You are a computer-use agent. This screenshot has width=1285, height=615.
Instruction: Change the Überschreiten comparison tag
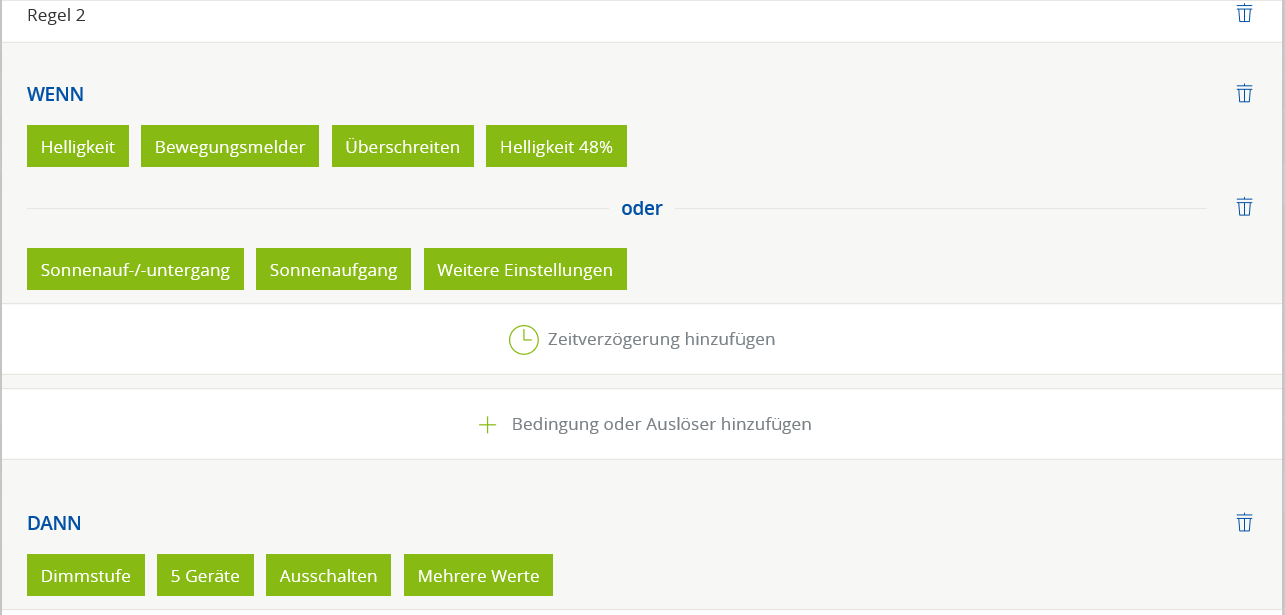point(403,147)
